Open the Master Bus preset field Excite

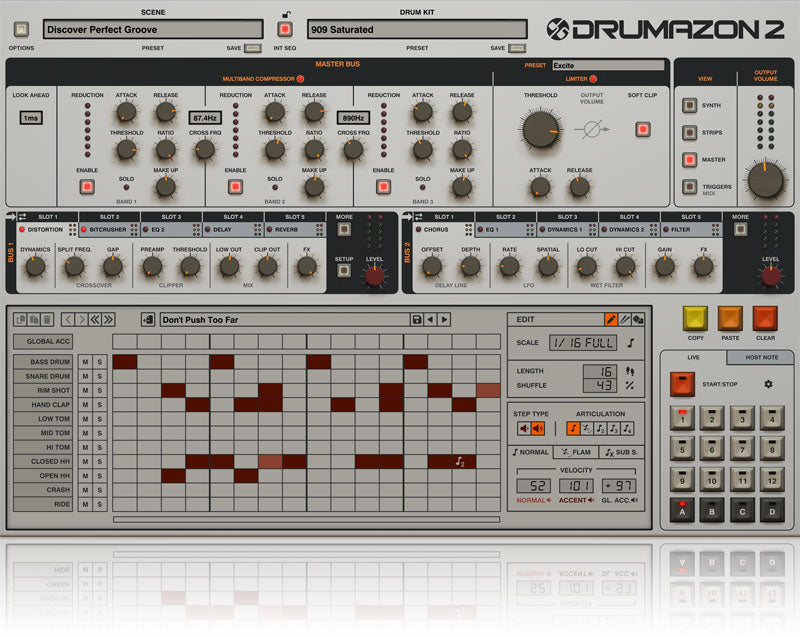(608, 65)
